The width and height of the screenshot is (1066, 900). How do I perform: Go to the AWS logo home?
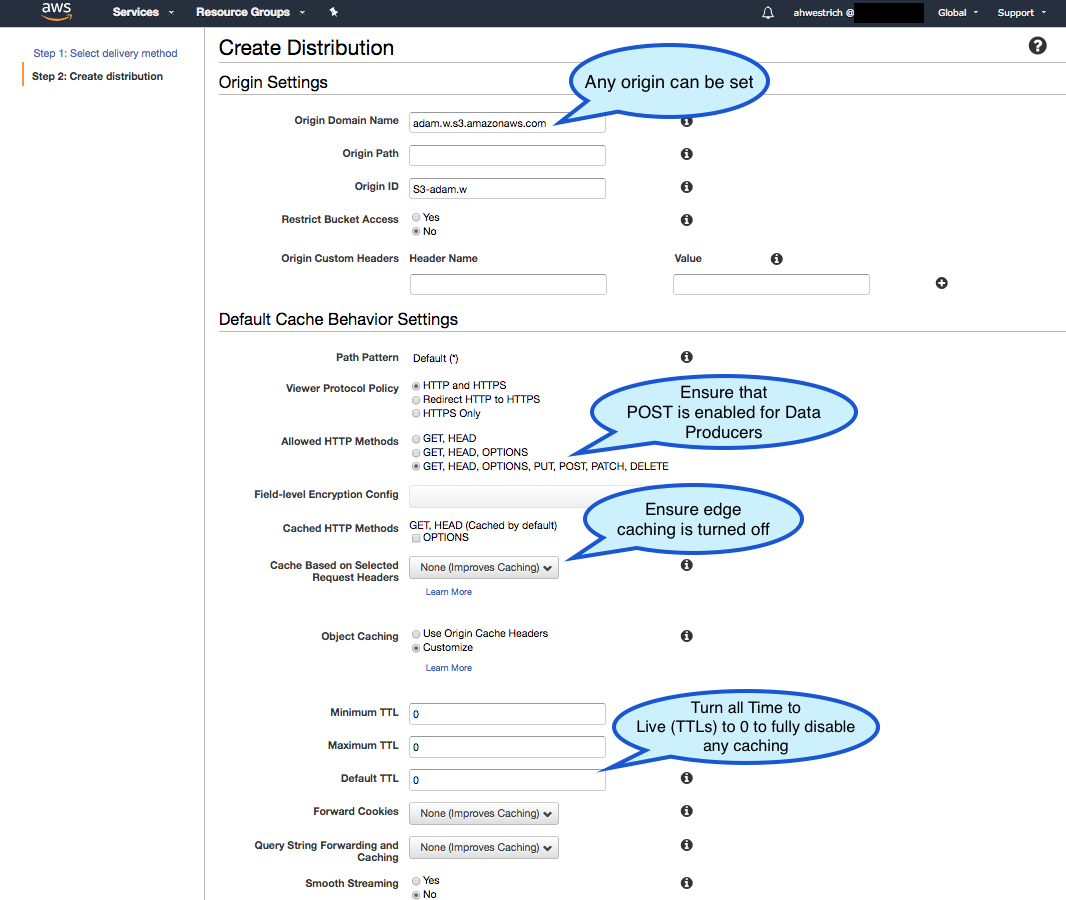tap(56, 12)
